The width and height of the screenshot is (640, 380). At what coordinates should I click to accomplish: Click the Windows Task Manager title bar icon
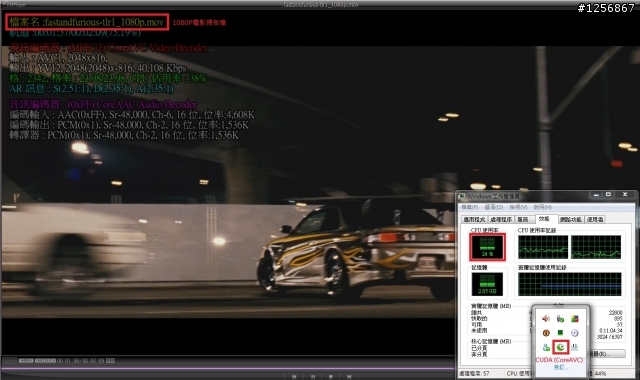click(x=462, y=196)
